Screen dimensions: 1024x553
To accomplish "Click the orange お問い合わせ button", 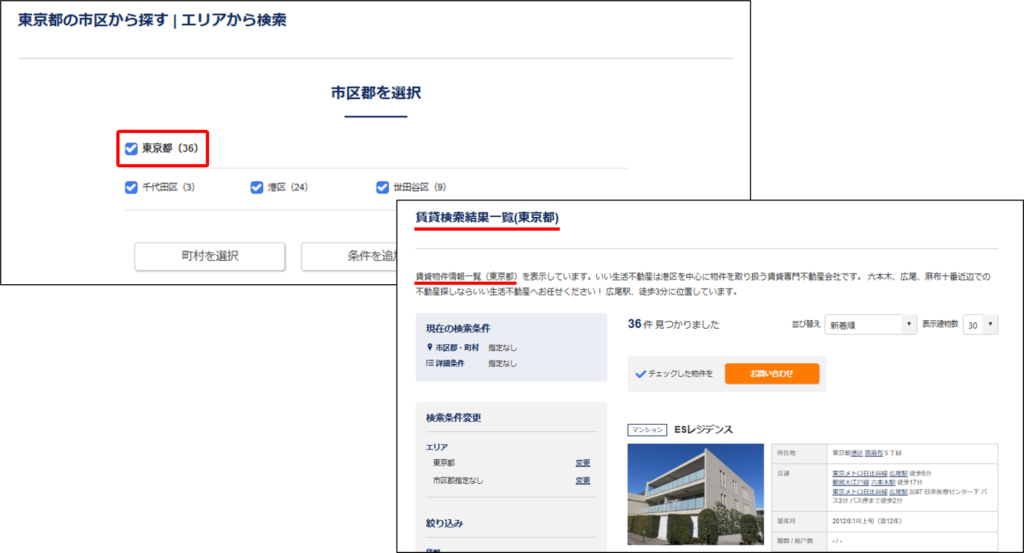I will (771, 373).
